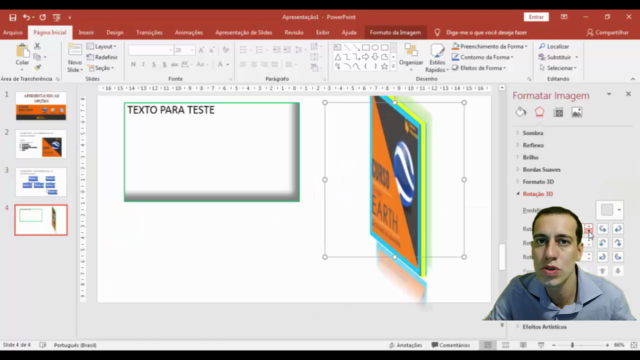Increase font size with the larger A
The height and width of the screenshot is (360, 640).
(x=201, y=50)
